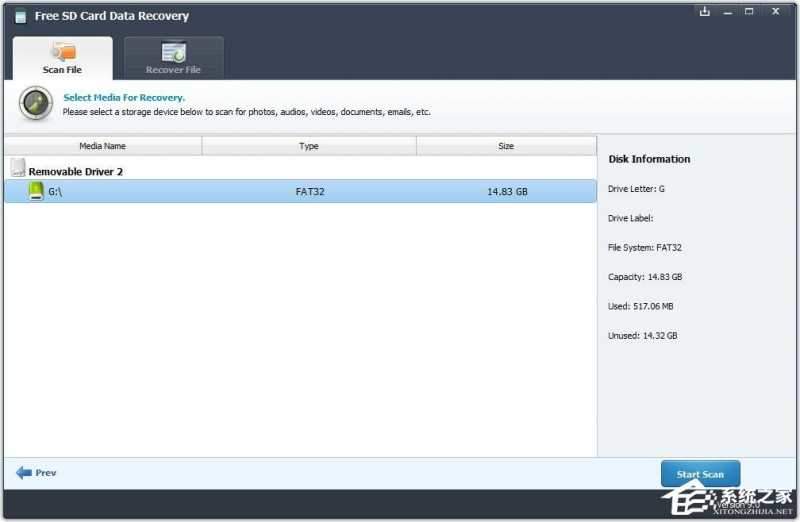Select the Removable Driver 2 entry
800x522 pixels.
[76, 171]
